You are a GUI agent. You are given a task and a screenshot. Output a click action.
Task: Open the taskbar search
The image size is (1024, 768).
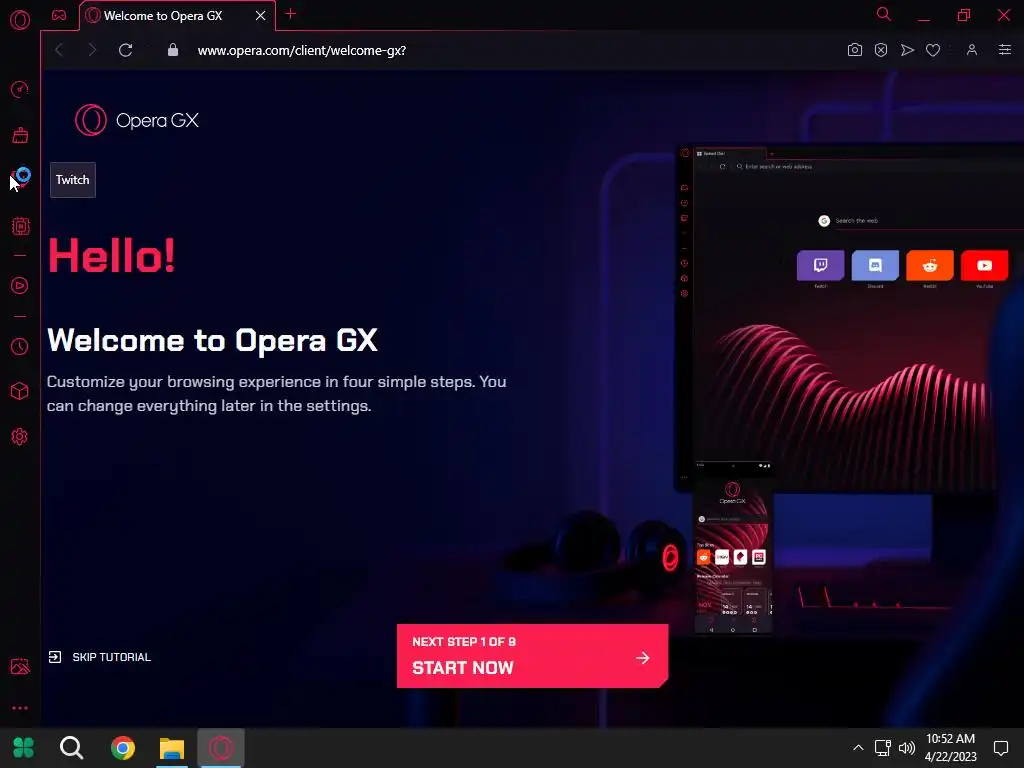click(x=71, y=748)
